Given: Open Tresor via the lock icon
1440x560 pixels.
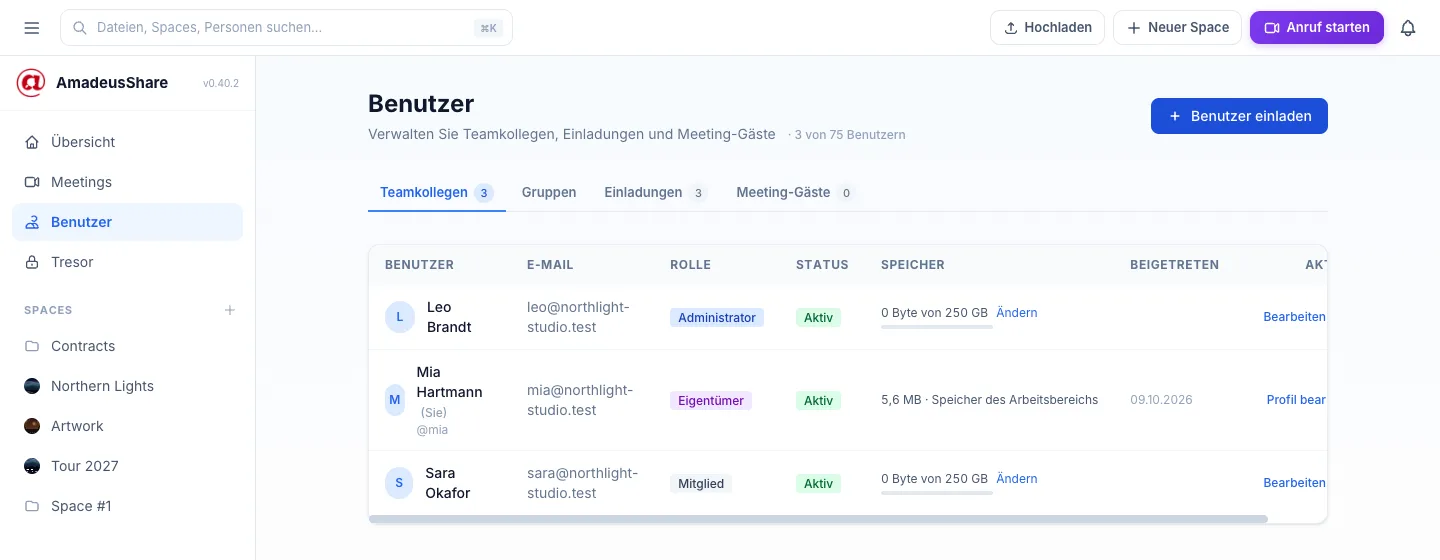Looking at the screenshot, I should pyautogui.click(x=32, y=262).
